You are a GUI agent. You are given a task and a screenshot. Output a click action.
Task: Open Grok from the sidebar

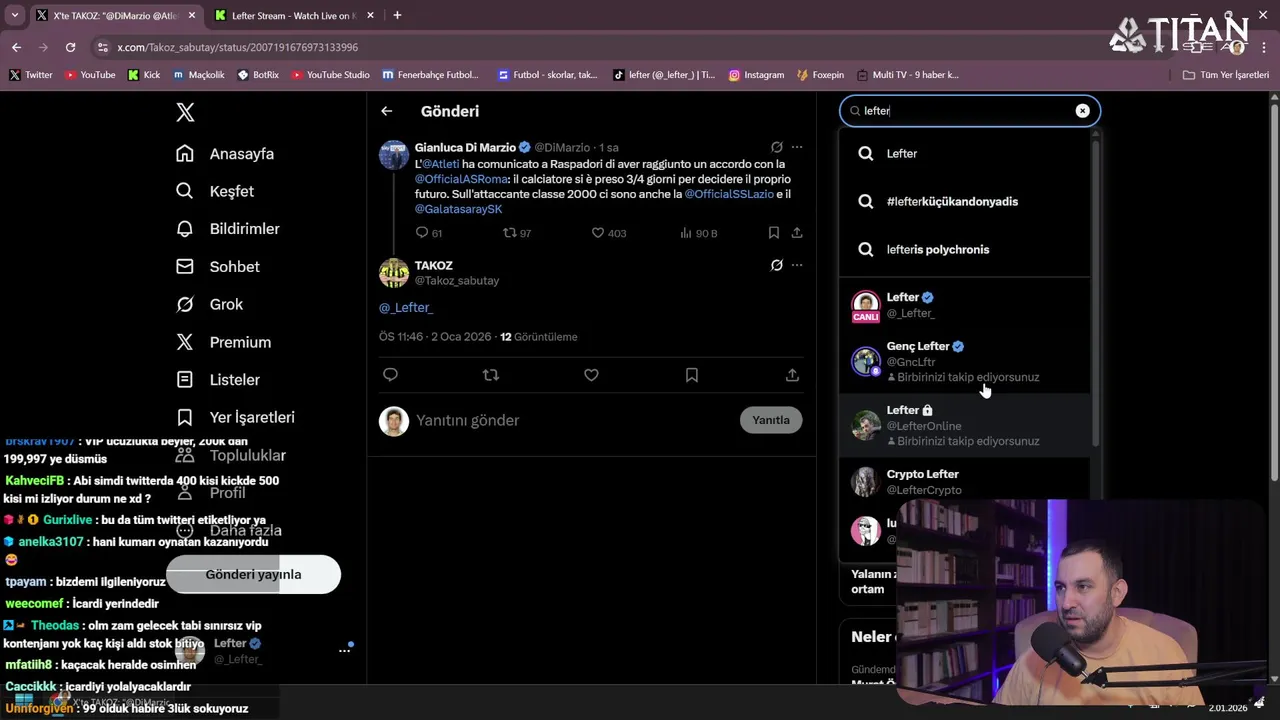tap(209, 304)
